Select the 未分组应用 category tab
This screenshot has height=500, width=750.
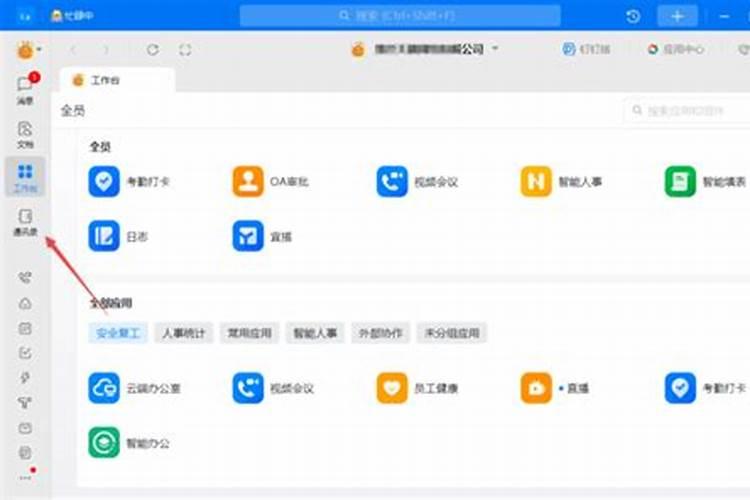pyautogui.click(x=452, y=333)
